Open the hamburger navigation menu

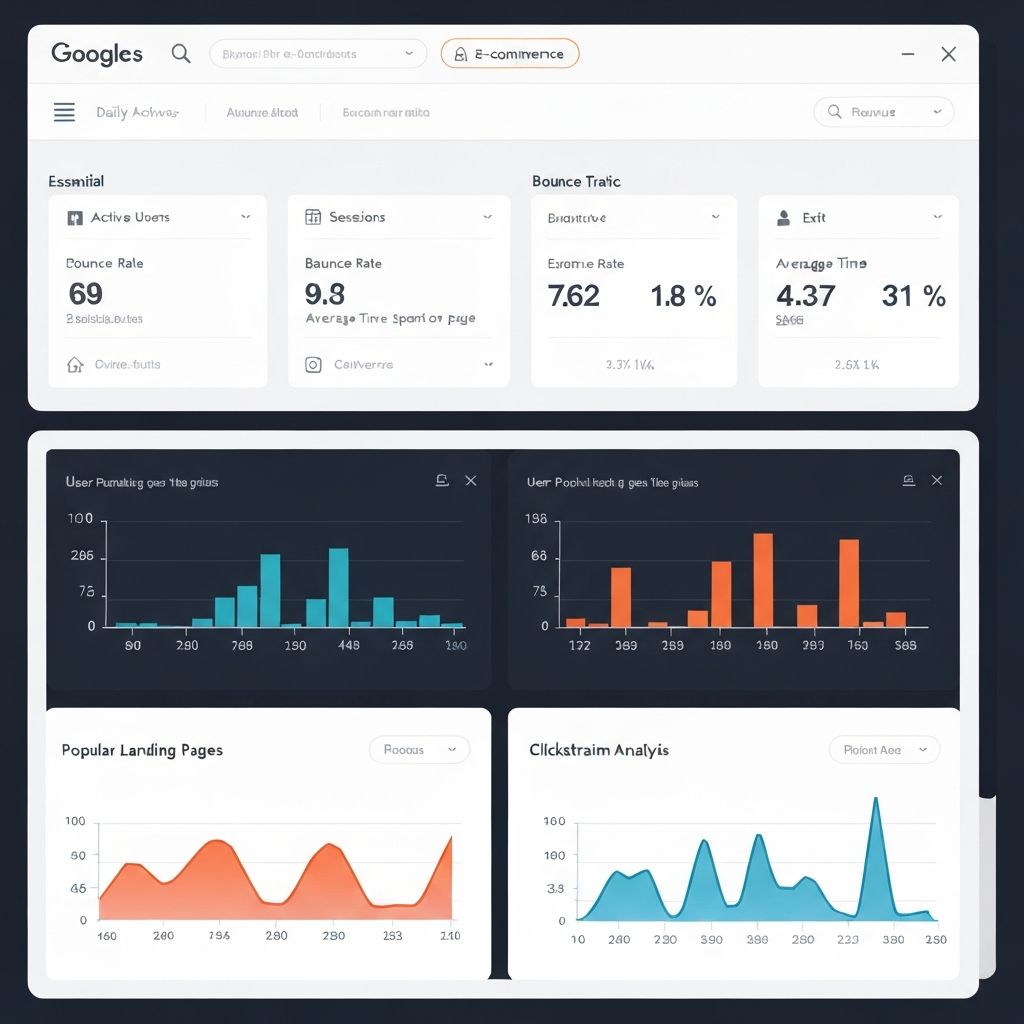(64, 112)
